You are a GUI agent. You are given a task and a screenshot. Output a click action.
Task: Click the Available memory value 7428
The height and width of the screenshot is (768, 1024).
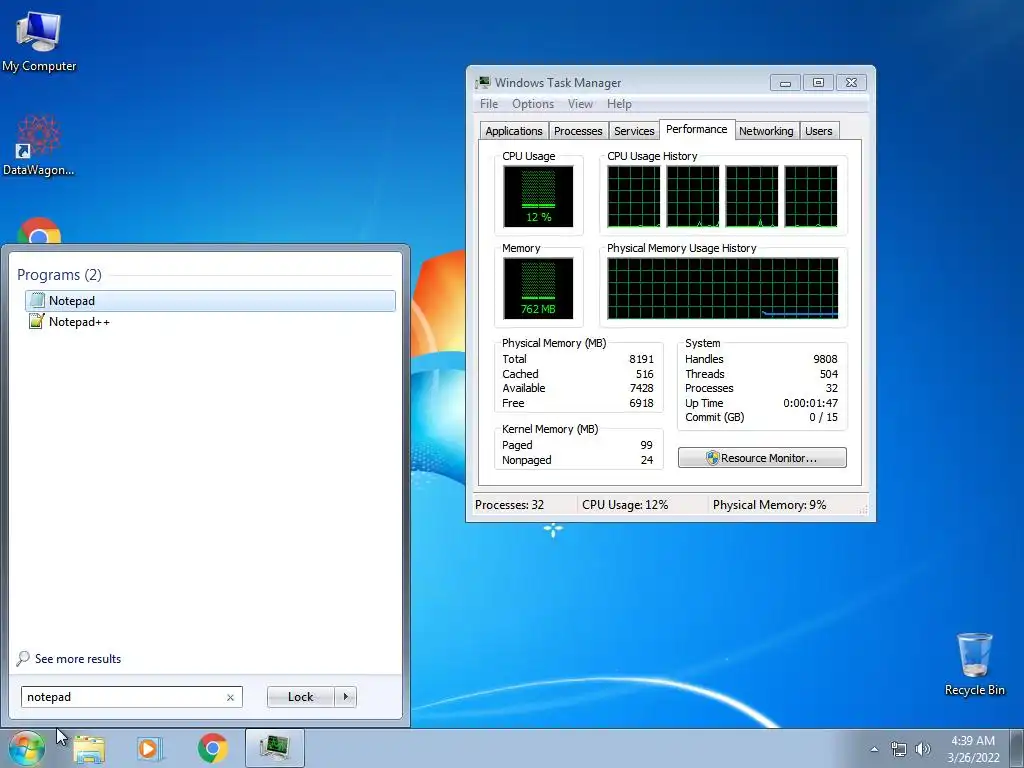click(641, 388)
